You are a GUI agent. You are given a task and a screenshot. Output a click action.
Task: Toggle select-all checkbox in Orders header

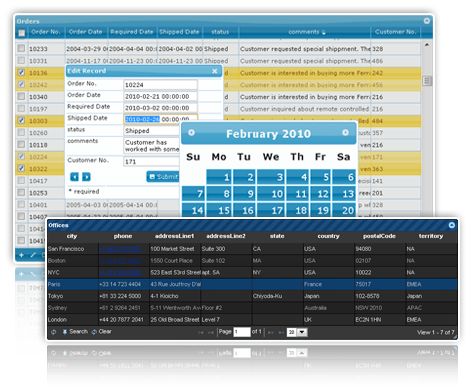[21, 33]
